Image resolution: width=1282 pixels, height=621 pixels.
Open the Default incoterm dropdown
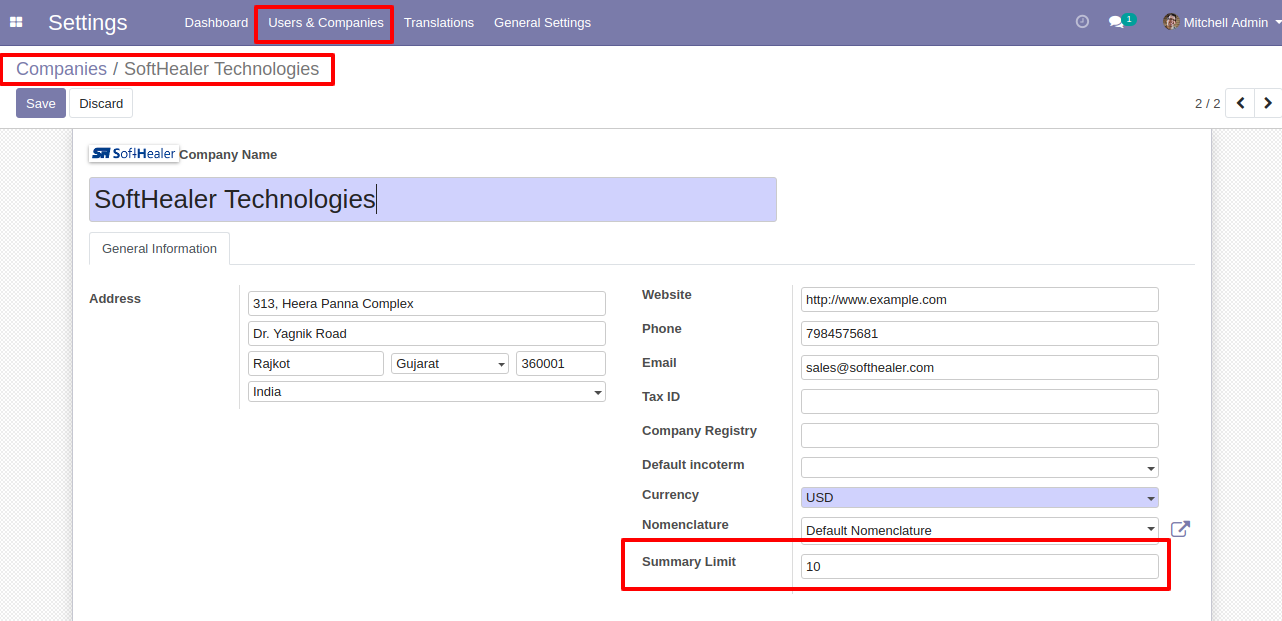[980, 467]
